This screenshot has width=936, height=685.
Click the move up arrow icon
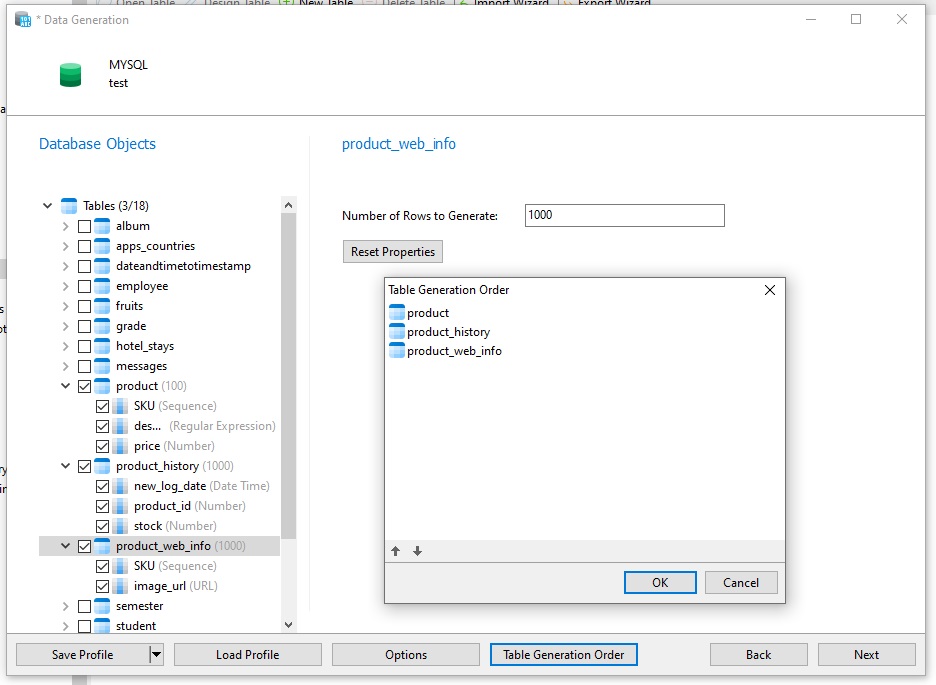click(x=396, y=551)
